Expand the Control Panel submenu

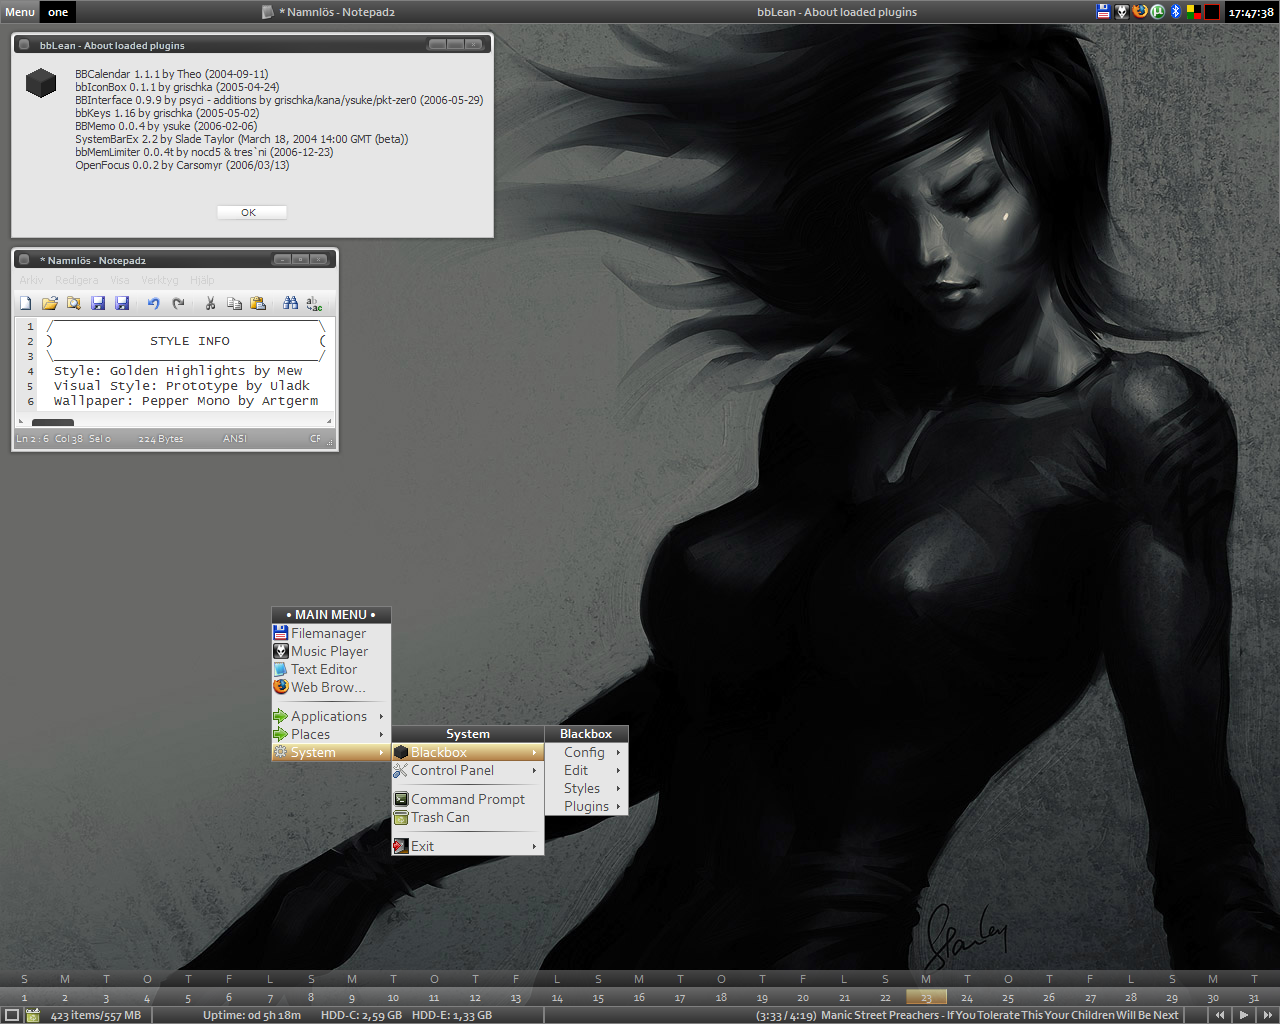click(468, 770)
